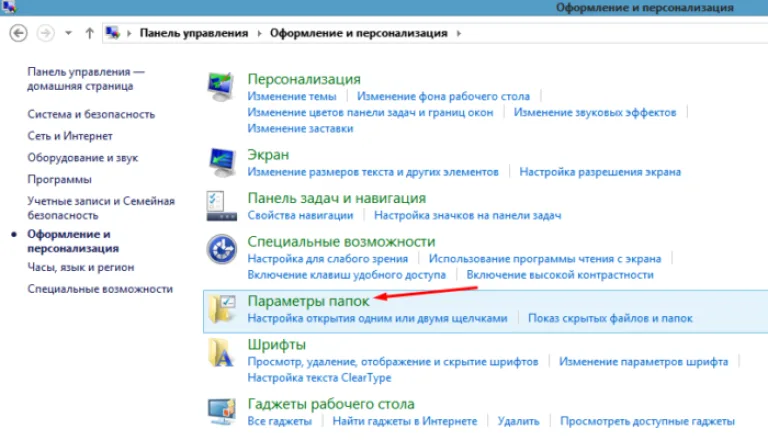Click the control panel icon in address bar

[x=113, y=33]
